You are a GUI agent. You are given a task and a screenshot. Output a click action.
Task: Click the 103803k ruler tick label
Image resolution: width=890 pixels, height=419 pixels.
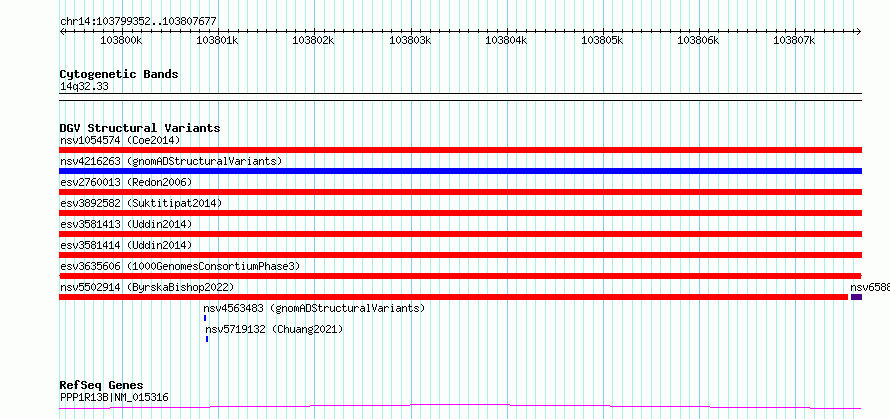pos(410,40)
